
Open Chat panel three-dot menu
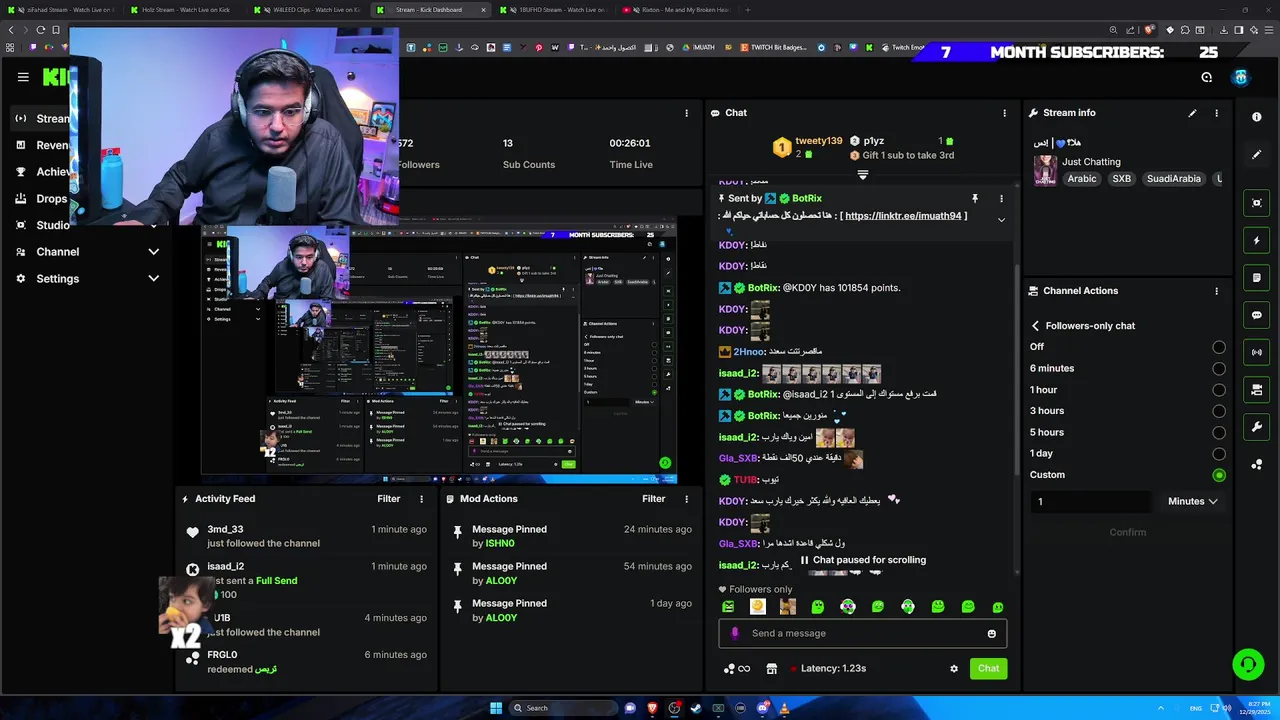click(x=1005, y=113)
